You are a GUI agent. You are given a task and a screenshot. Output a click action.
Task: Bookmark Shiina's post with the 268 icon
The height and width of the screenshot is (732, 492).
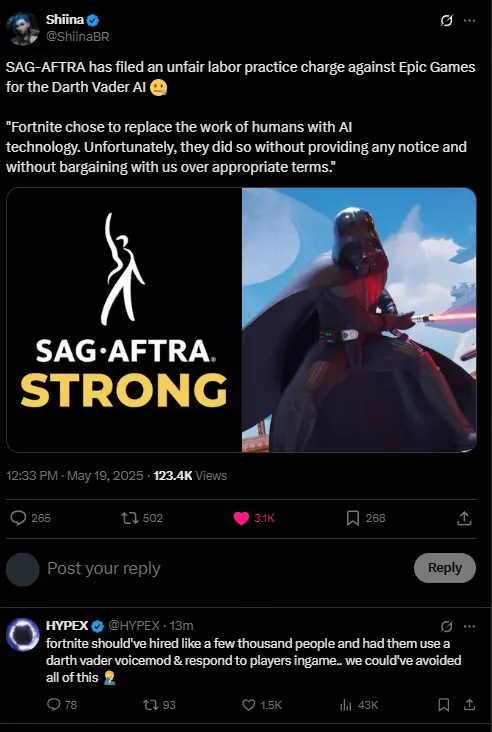[353, 518]
